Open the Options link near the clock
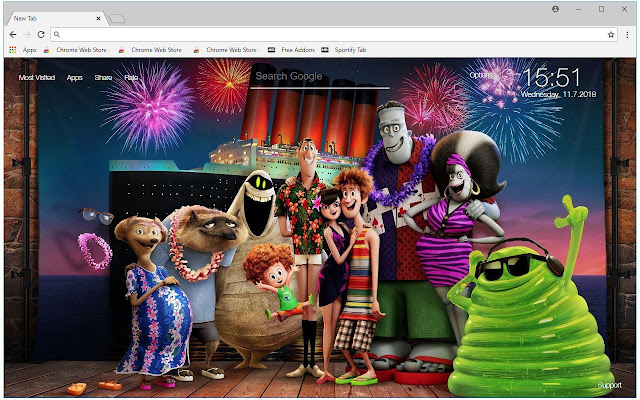 (x=481, y=75)
